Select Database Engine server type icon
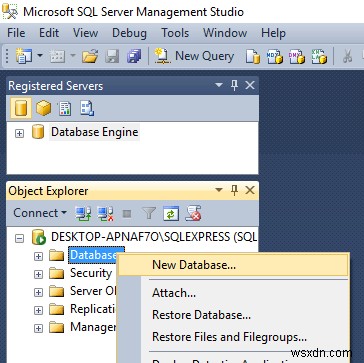This screenshot has height=363, width=364. click(21, 108)
